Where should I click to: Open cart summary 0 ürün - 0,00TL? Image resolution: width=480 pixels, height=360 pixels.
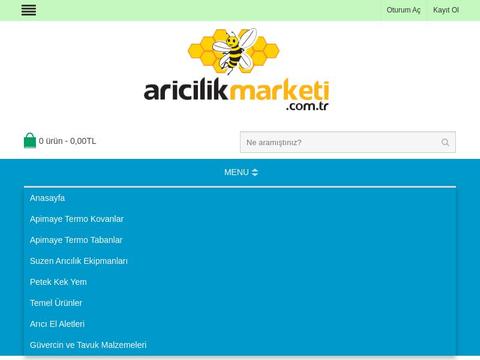tap(67, 141)
